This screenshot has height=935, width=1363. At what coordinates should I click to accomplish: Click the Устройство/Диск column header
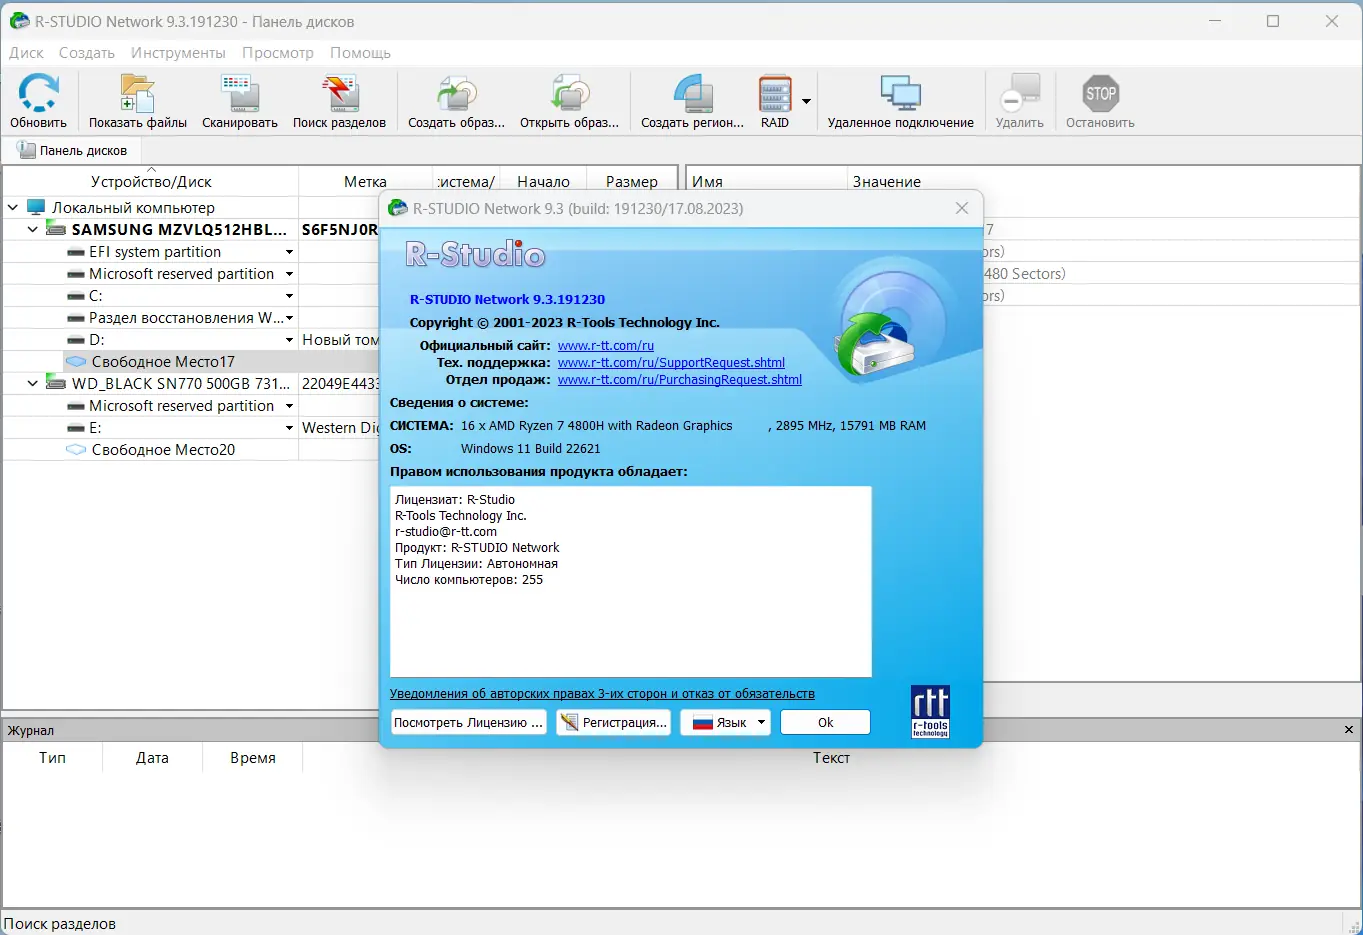coord(151,181)
